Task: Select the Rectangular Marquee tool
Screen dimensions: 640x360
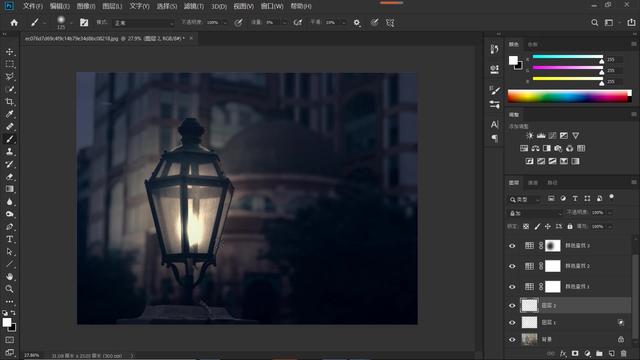Action: [9, 64]
